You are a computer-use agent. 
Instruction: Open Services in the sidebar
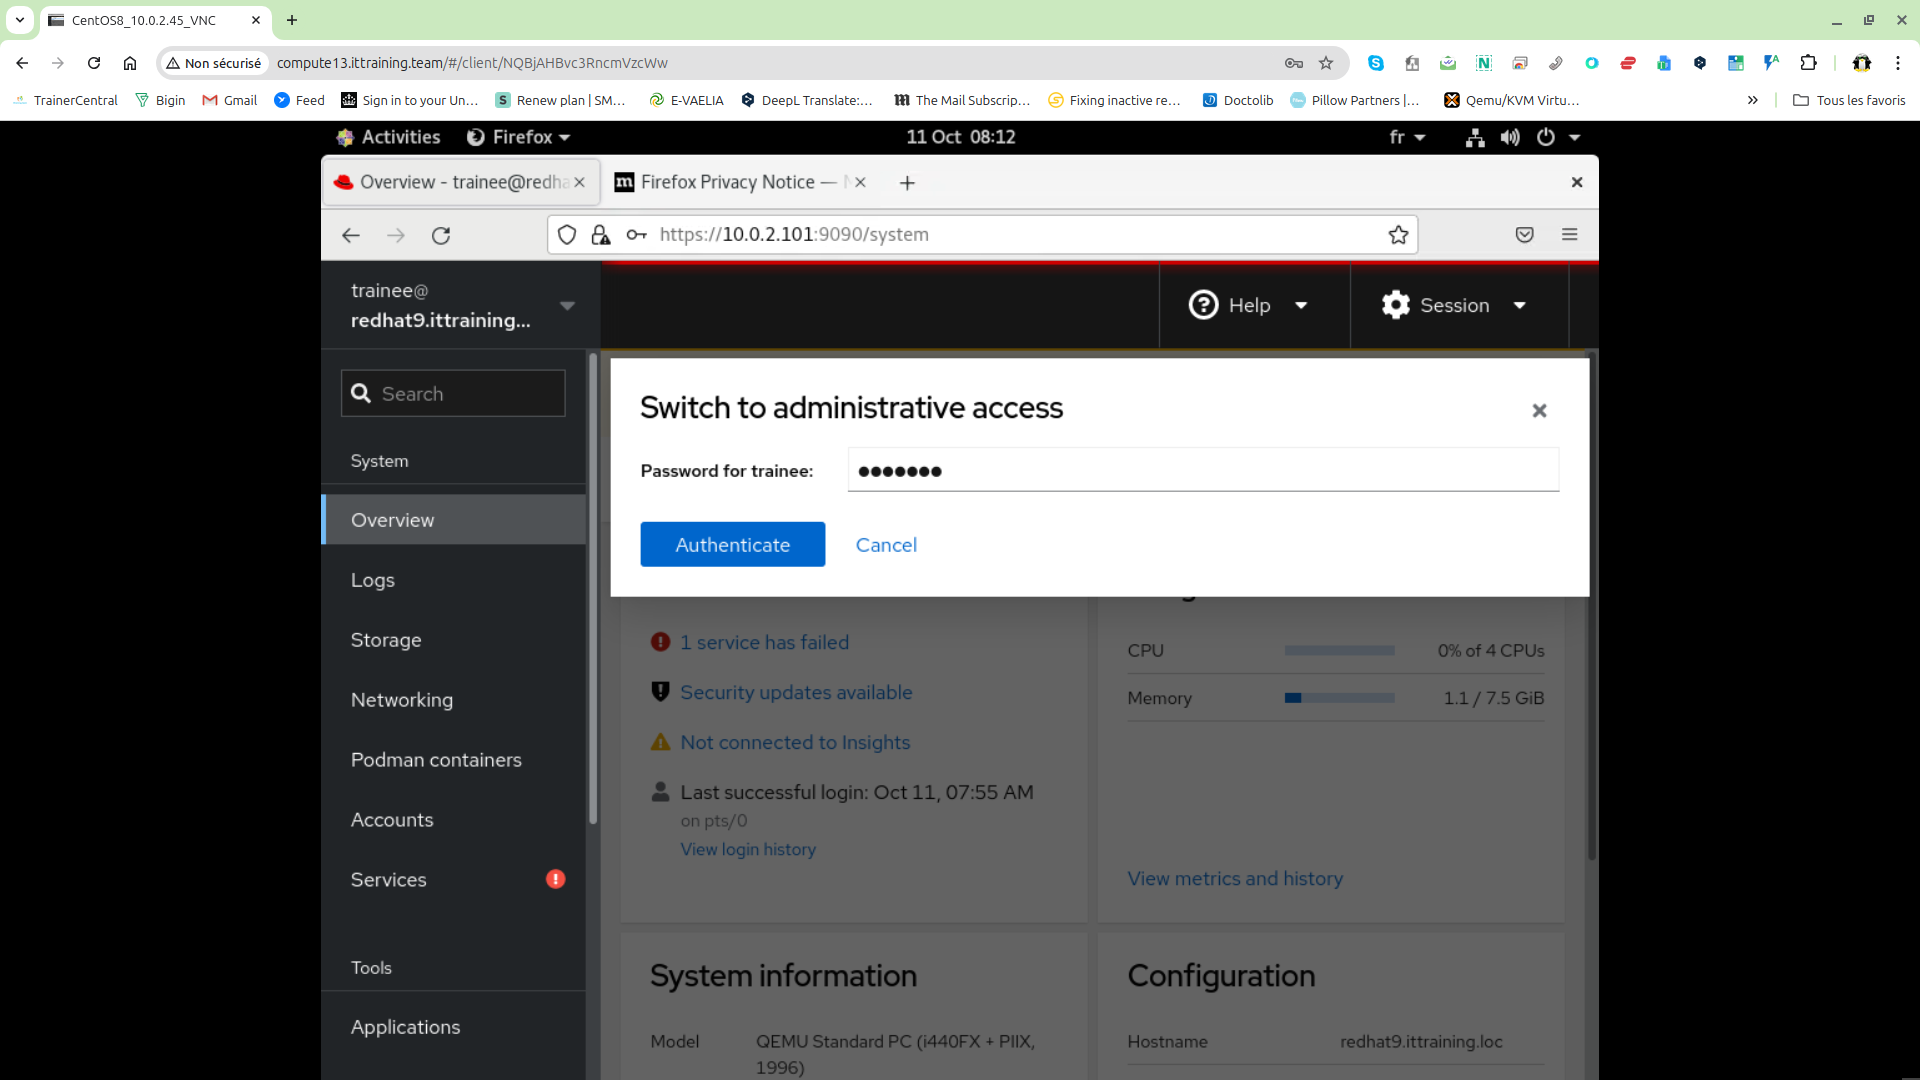coord(454,880)
